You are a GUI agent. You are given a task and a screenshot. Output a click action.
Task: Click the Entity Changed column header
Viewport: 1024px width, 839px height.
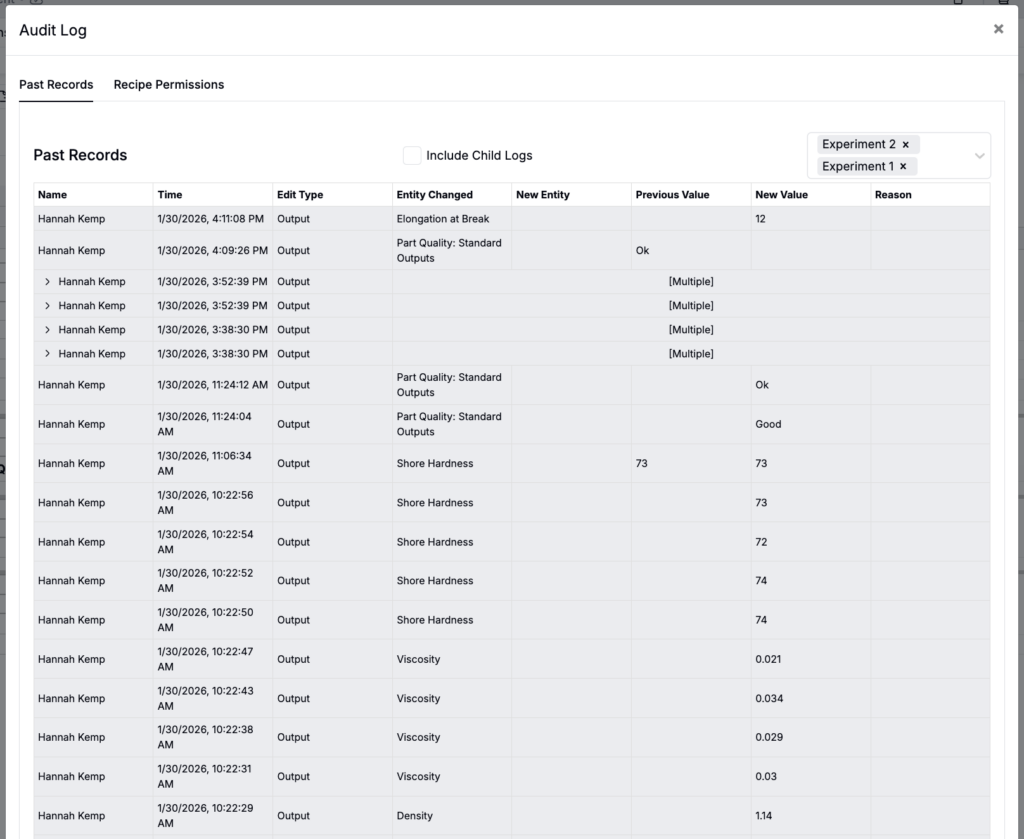(434, 195)
